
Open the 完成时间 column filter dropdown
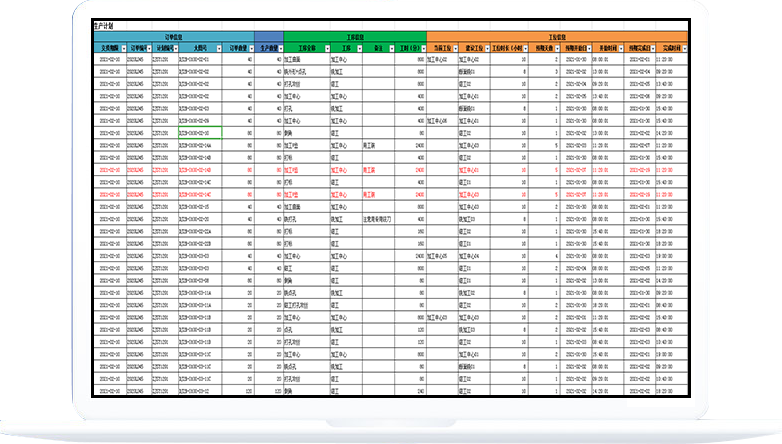click(684, 47)
